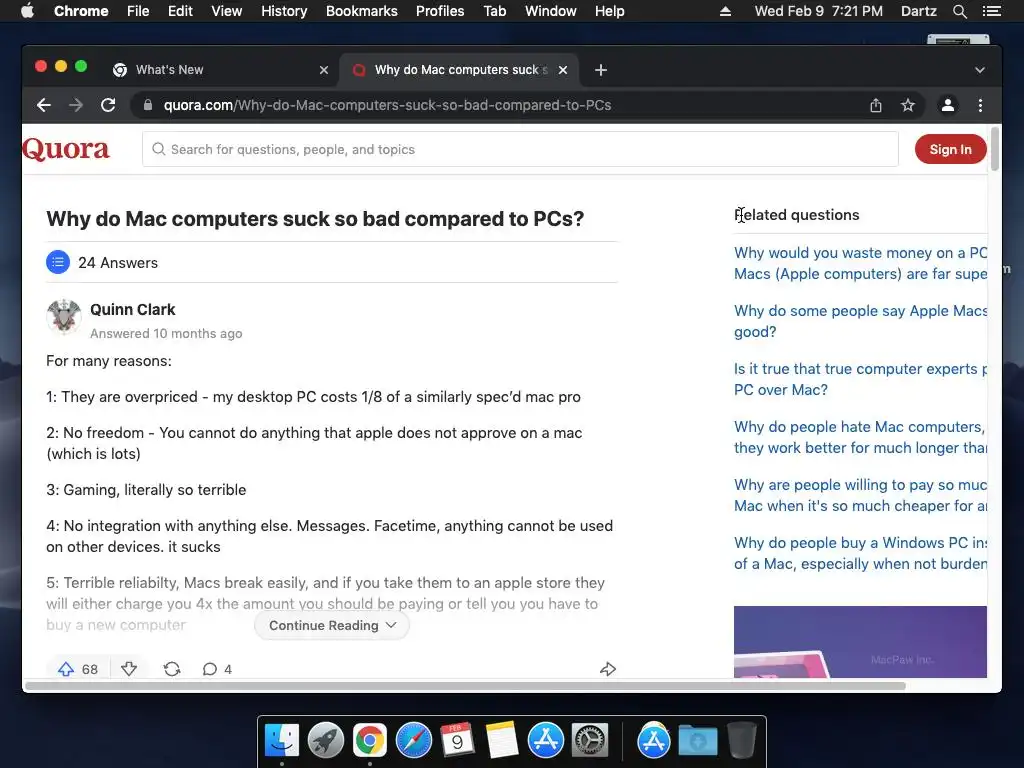Open the Tab menu

[x=494, y=11]
